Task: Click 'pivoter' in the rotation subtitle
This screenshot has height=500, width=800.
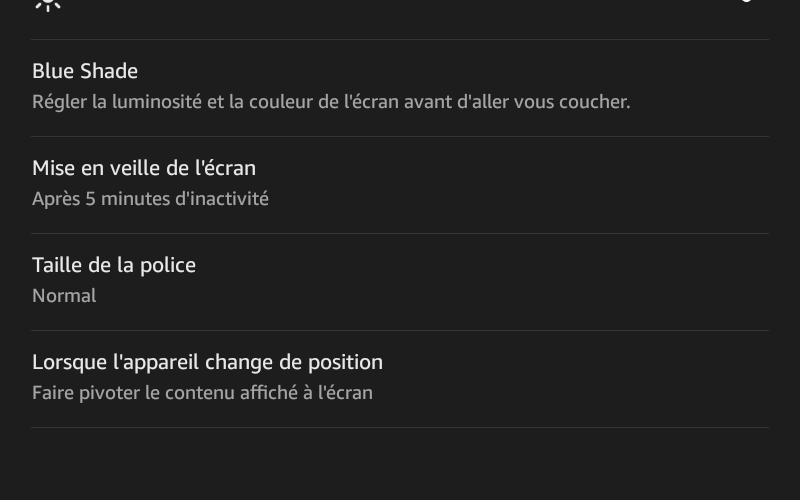Action: [x=109, y=393]
